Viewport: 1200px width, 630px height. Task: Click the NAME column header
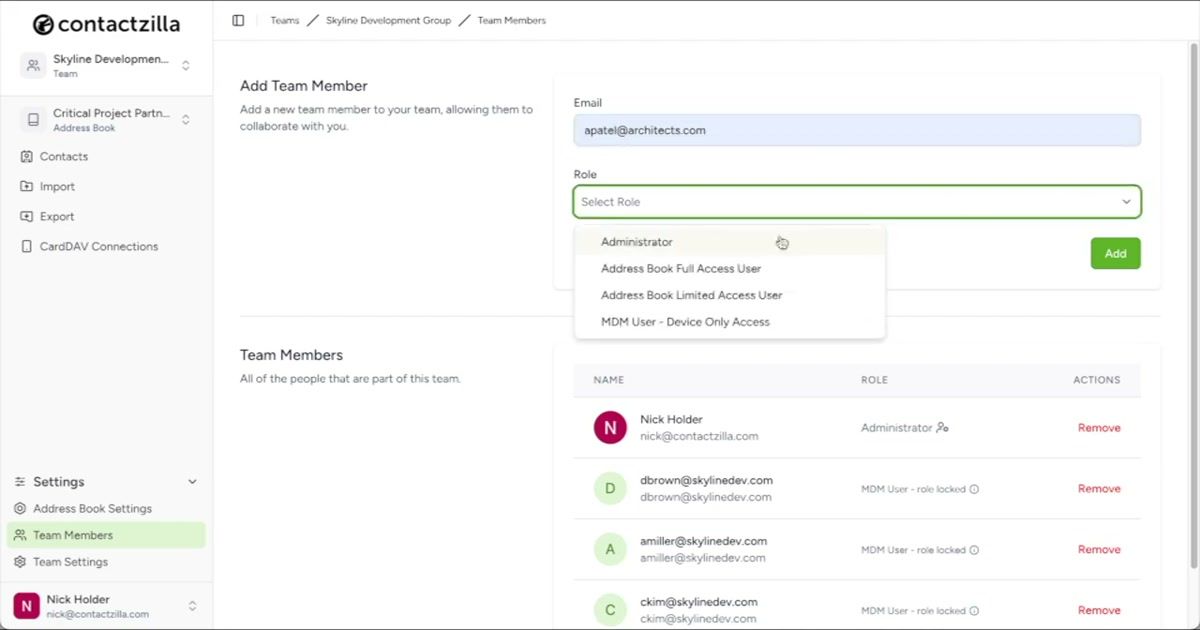(x=608, y=380)
